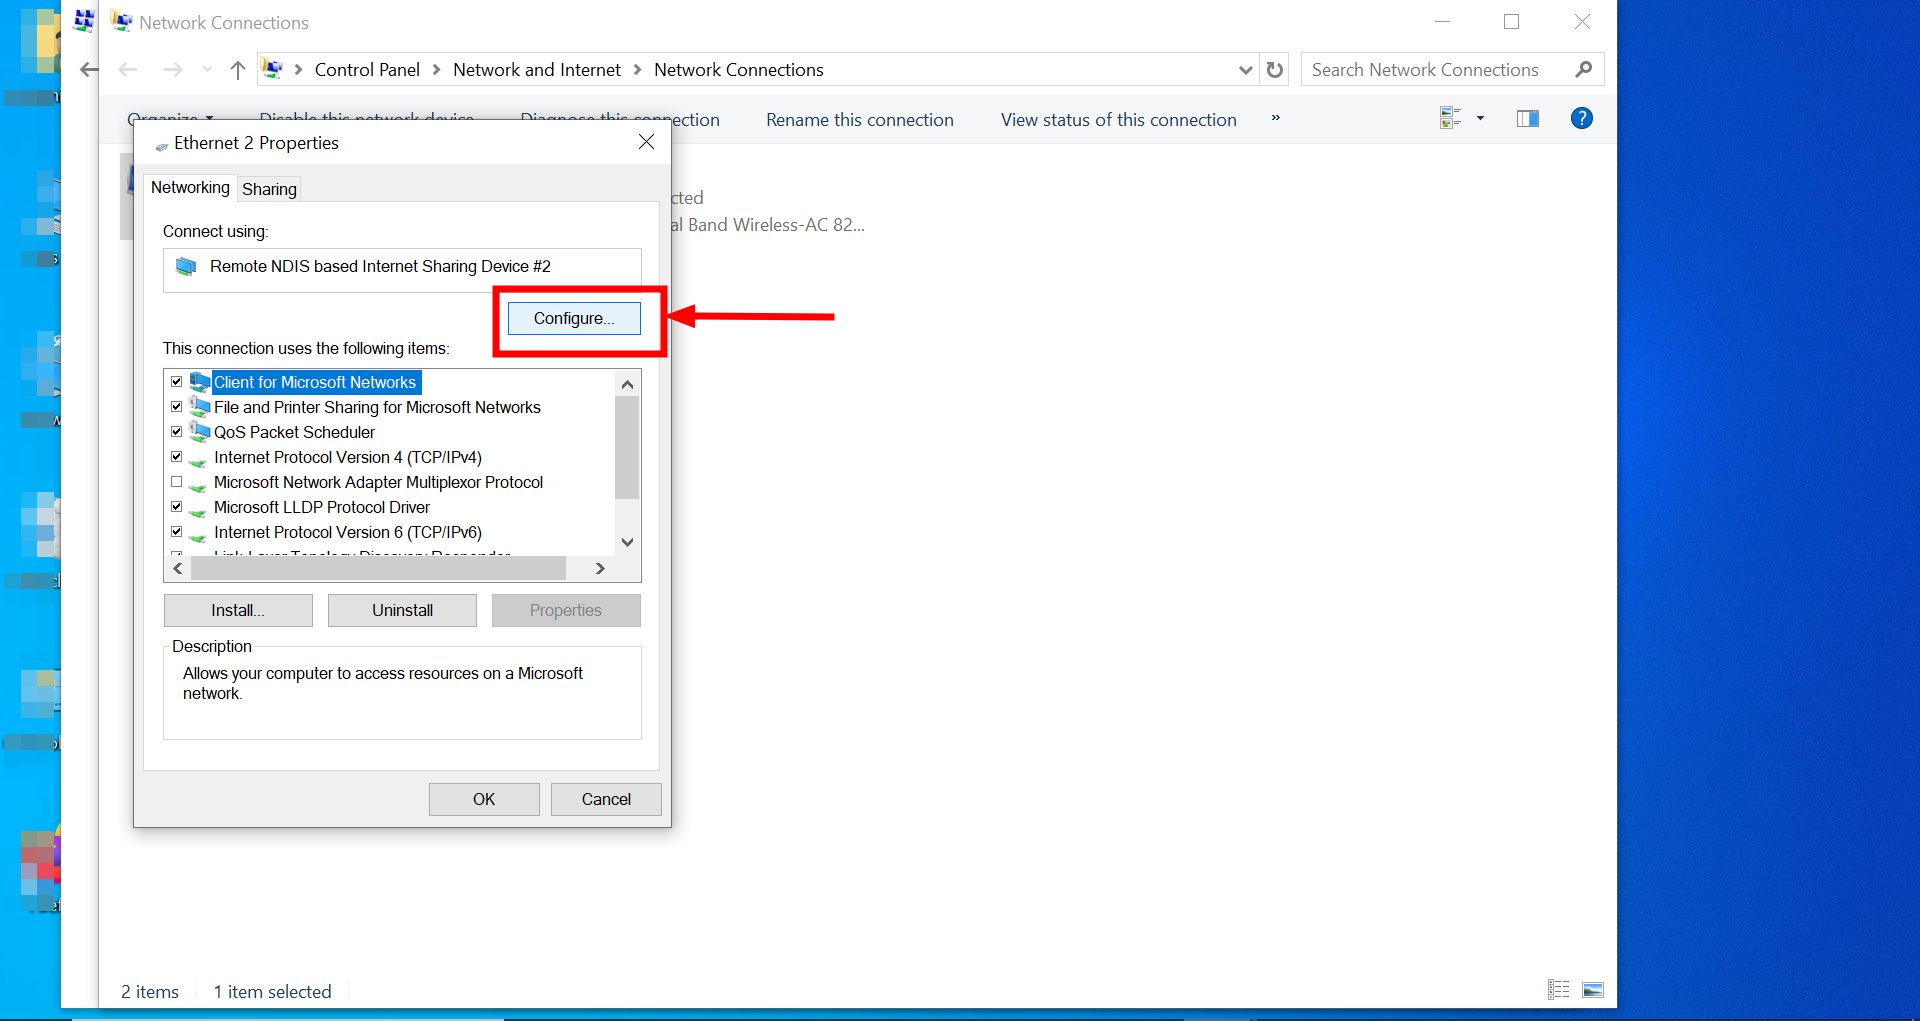Viewport: 1920px width, 1021px height.
Task: Click the Refresh icon in the address bar
Action: (1274, 69)
